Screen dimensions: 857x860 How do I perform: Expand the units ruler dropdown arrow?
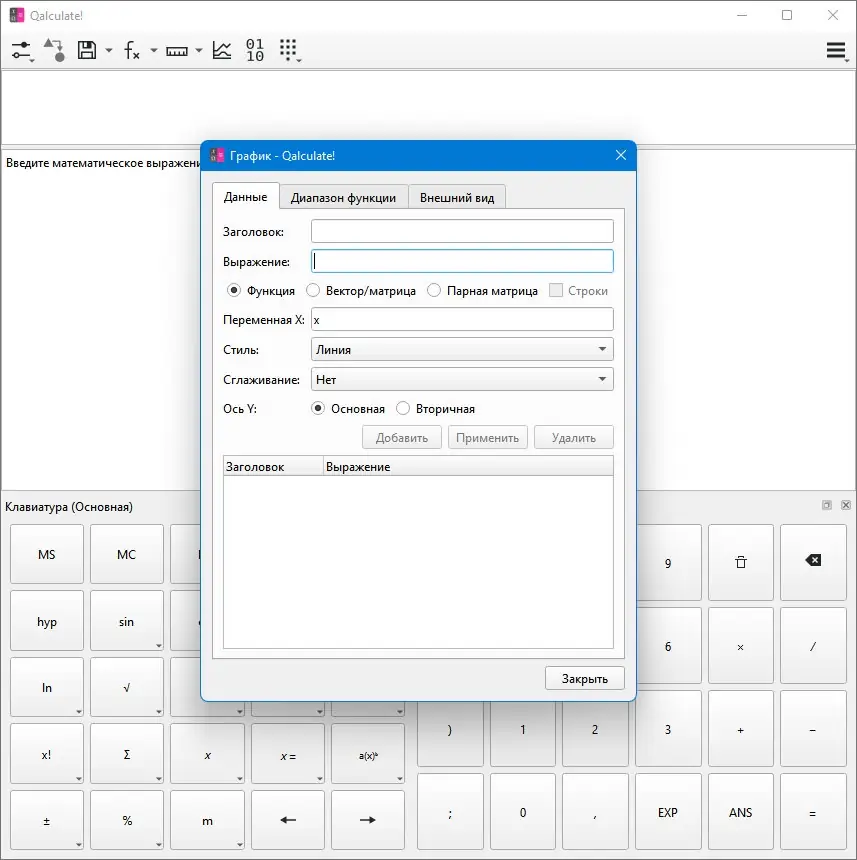coord(199,50)
